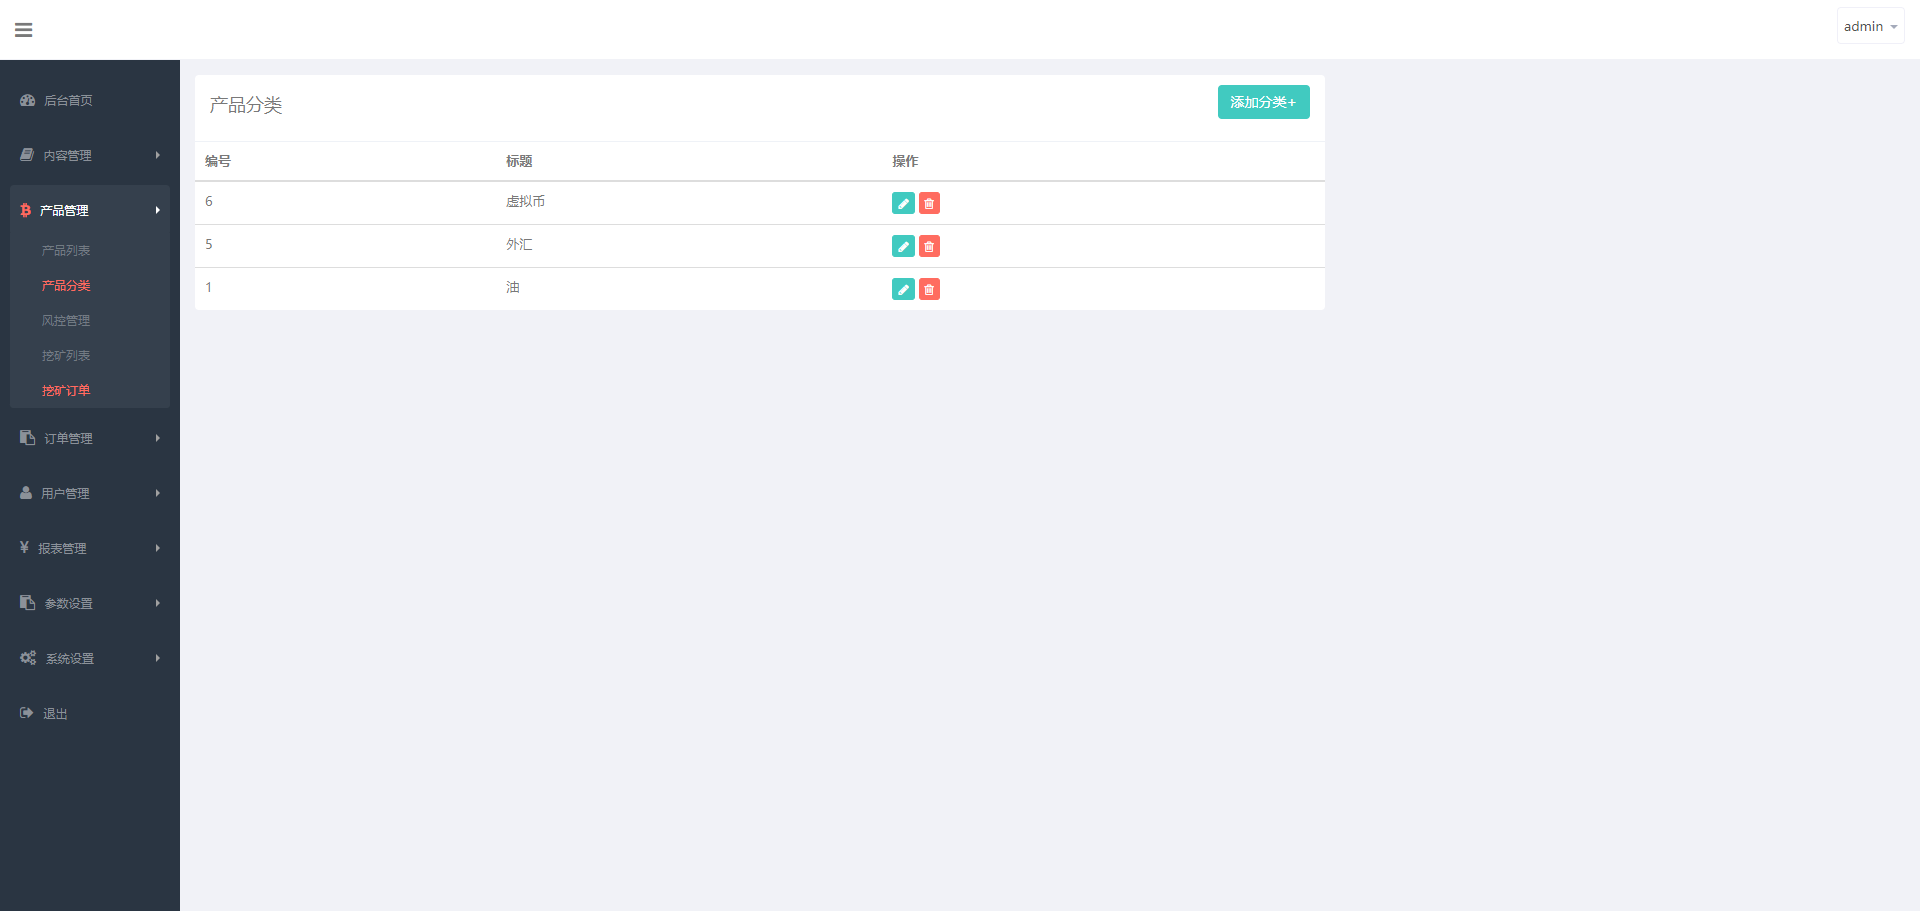Delete the 虚拟币 category with trash icon

929,203
